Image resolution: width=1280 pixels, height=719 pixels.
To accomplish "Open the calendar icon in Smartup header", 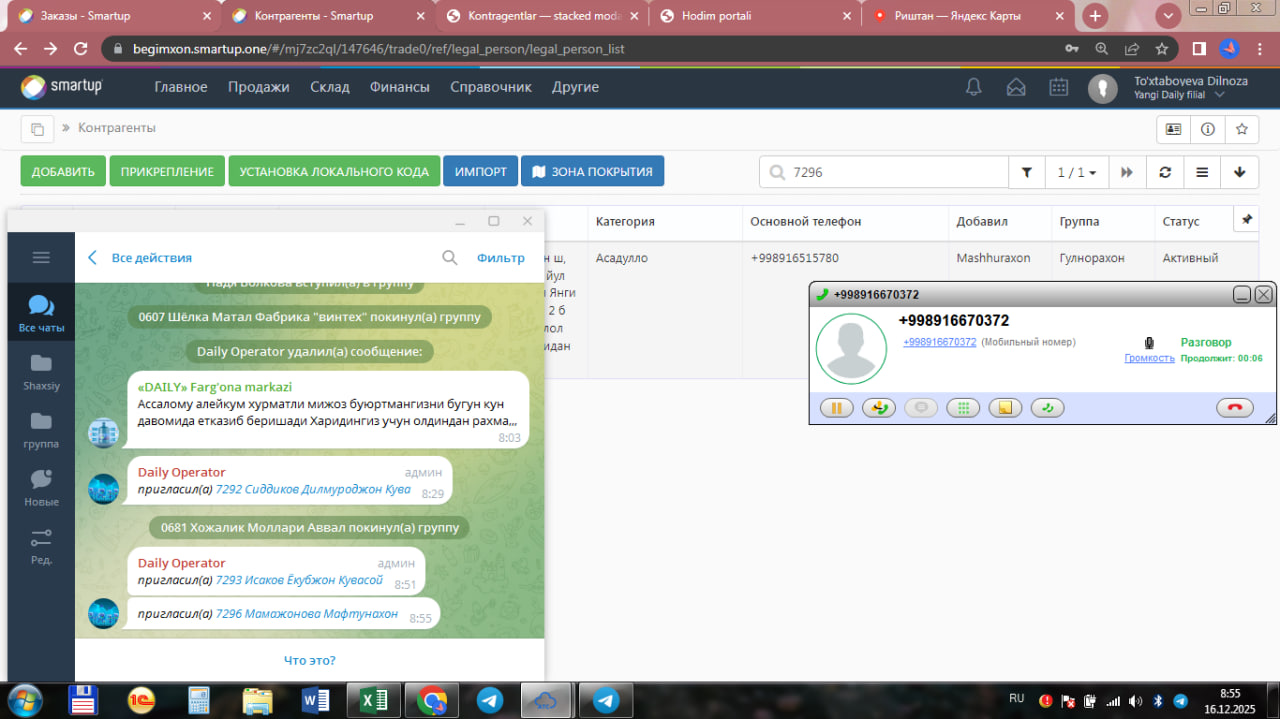I will [1059, 88].
